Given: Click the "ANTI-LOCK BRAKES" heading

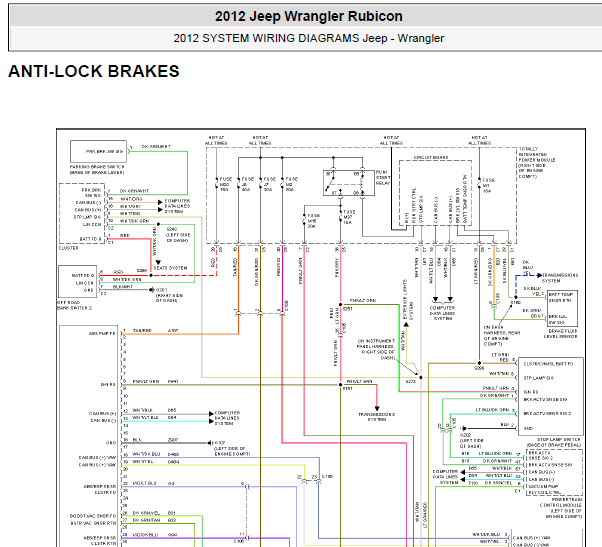Looking at the screenshot, I should pyautogui.click(x=94, y=71).
